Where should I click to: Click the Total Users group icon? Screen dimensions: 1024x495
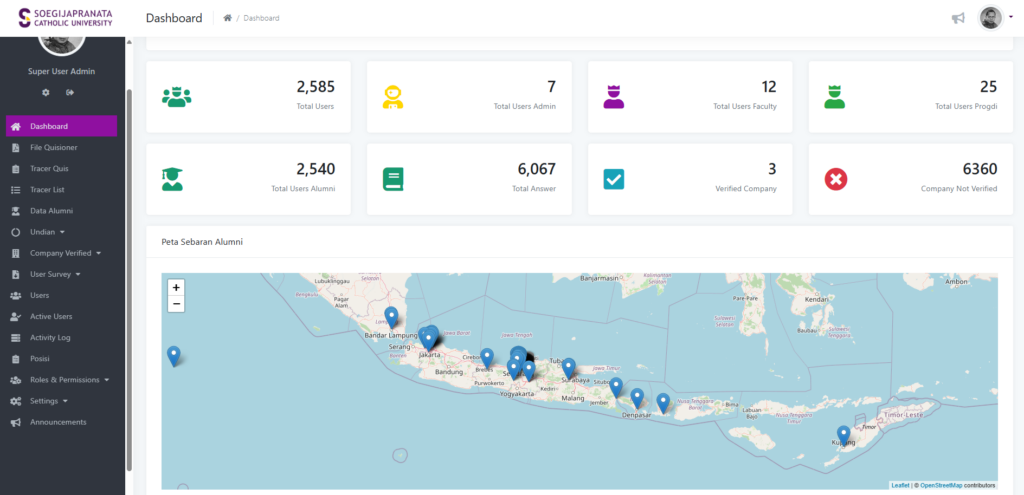click(x=176, y=97)
